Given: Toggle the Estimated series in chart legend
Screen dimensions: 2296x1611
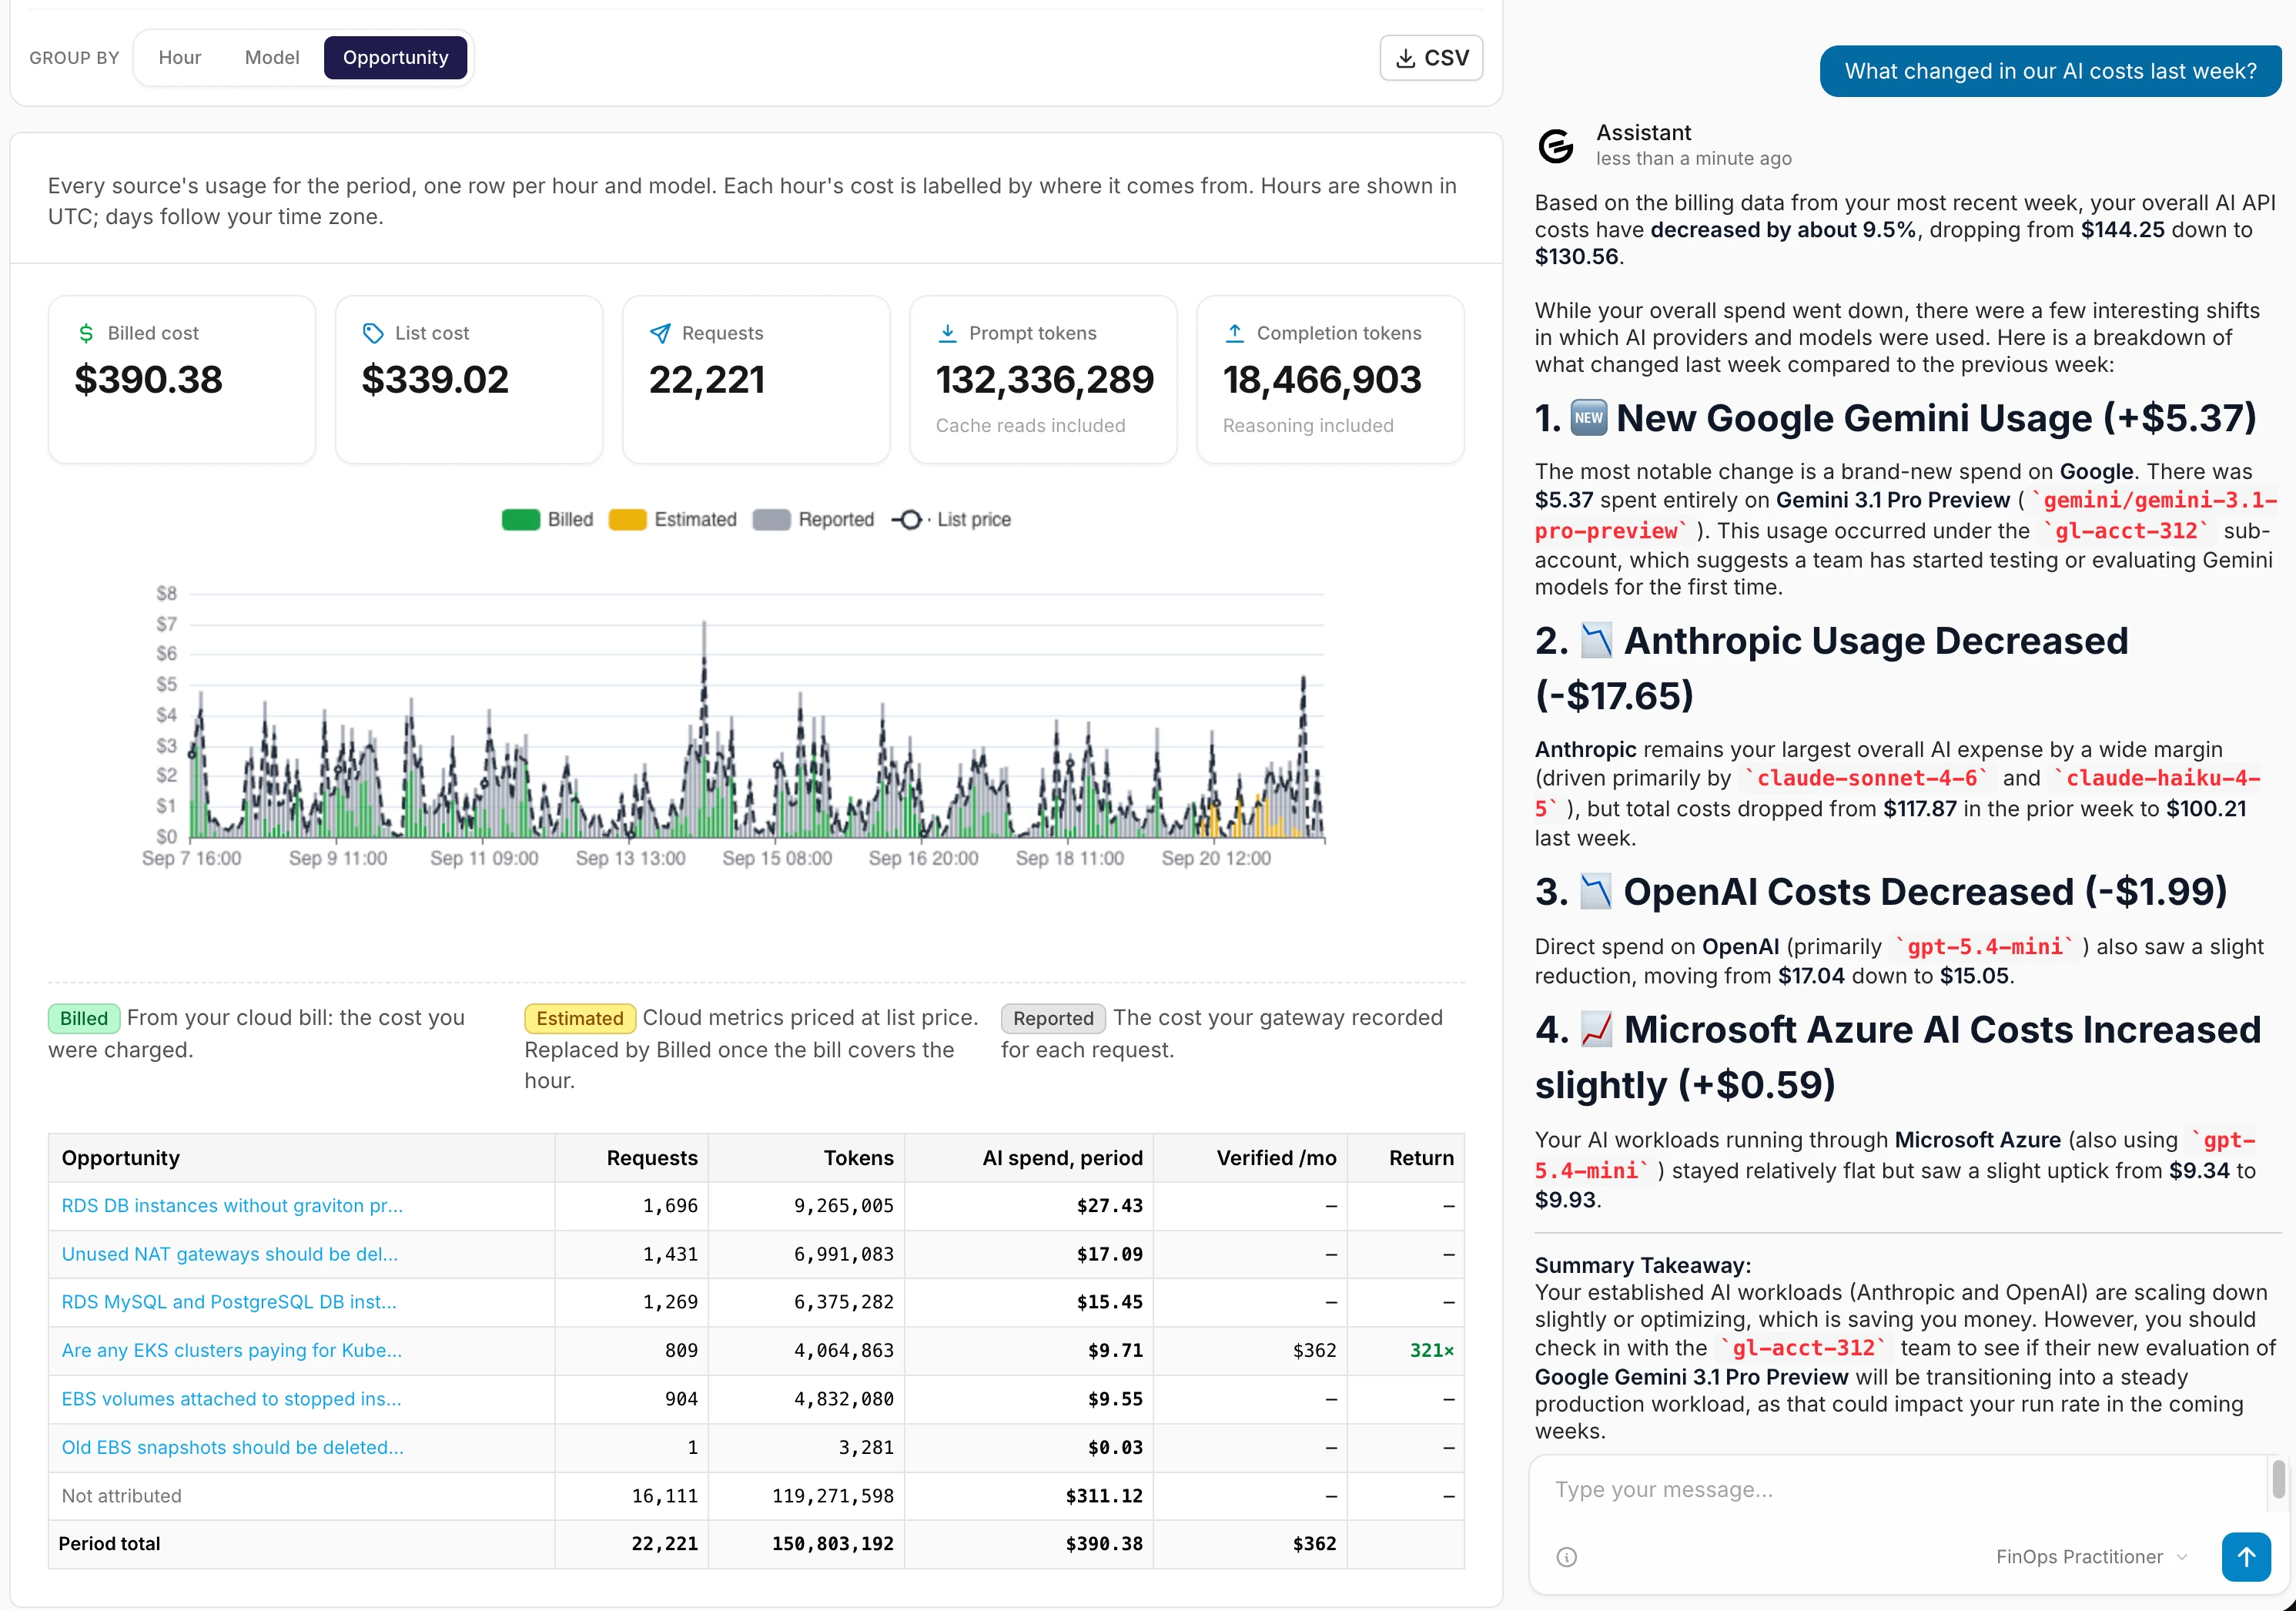Looking at the screenshot, I should [672, 520].
